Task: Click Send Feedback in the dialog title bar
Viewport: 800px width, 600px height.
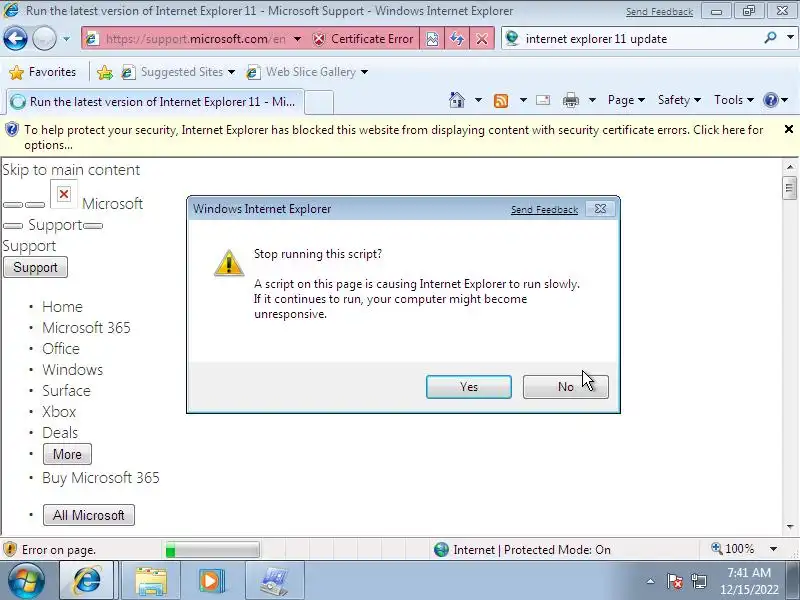Action: [544, 209]
